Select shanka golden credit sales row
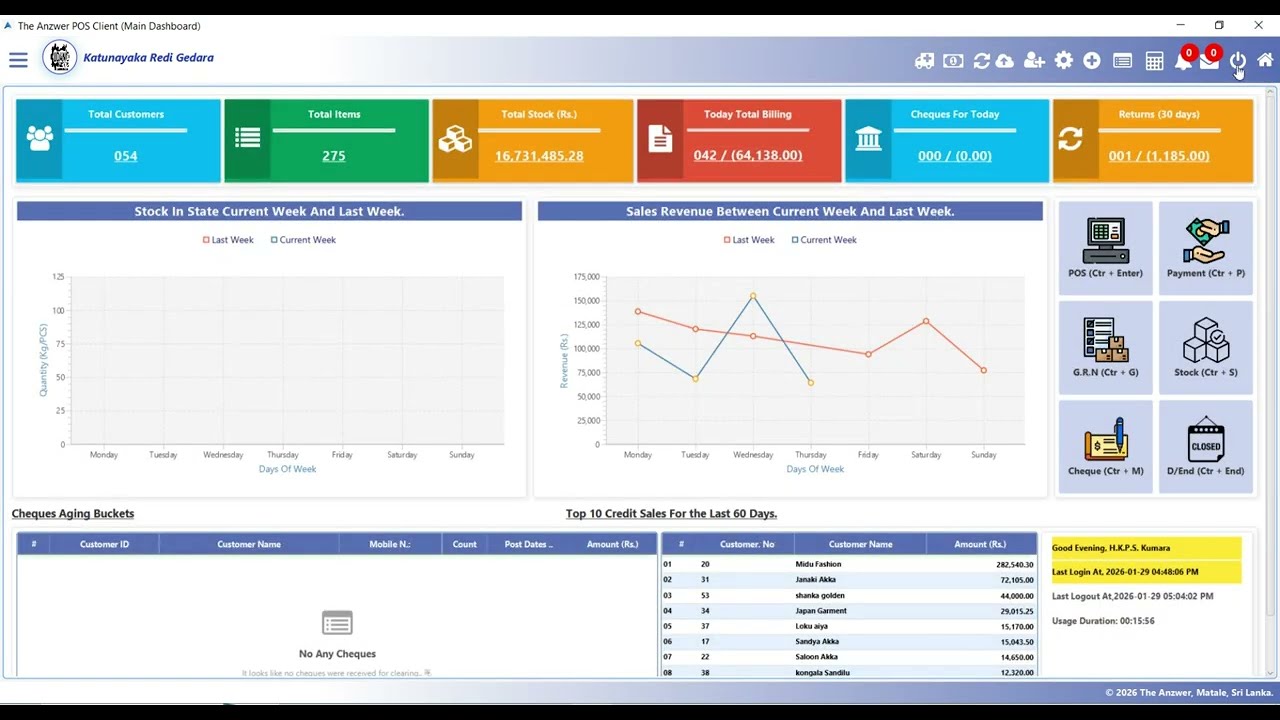 [x=849, y=596]
